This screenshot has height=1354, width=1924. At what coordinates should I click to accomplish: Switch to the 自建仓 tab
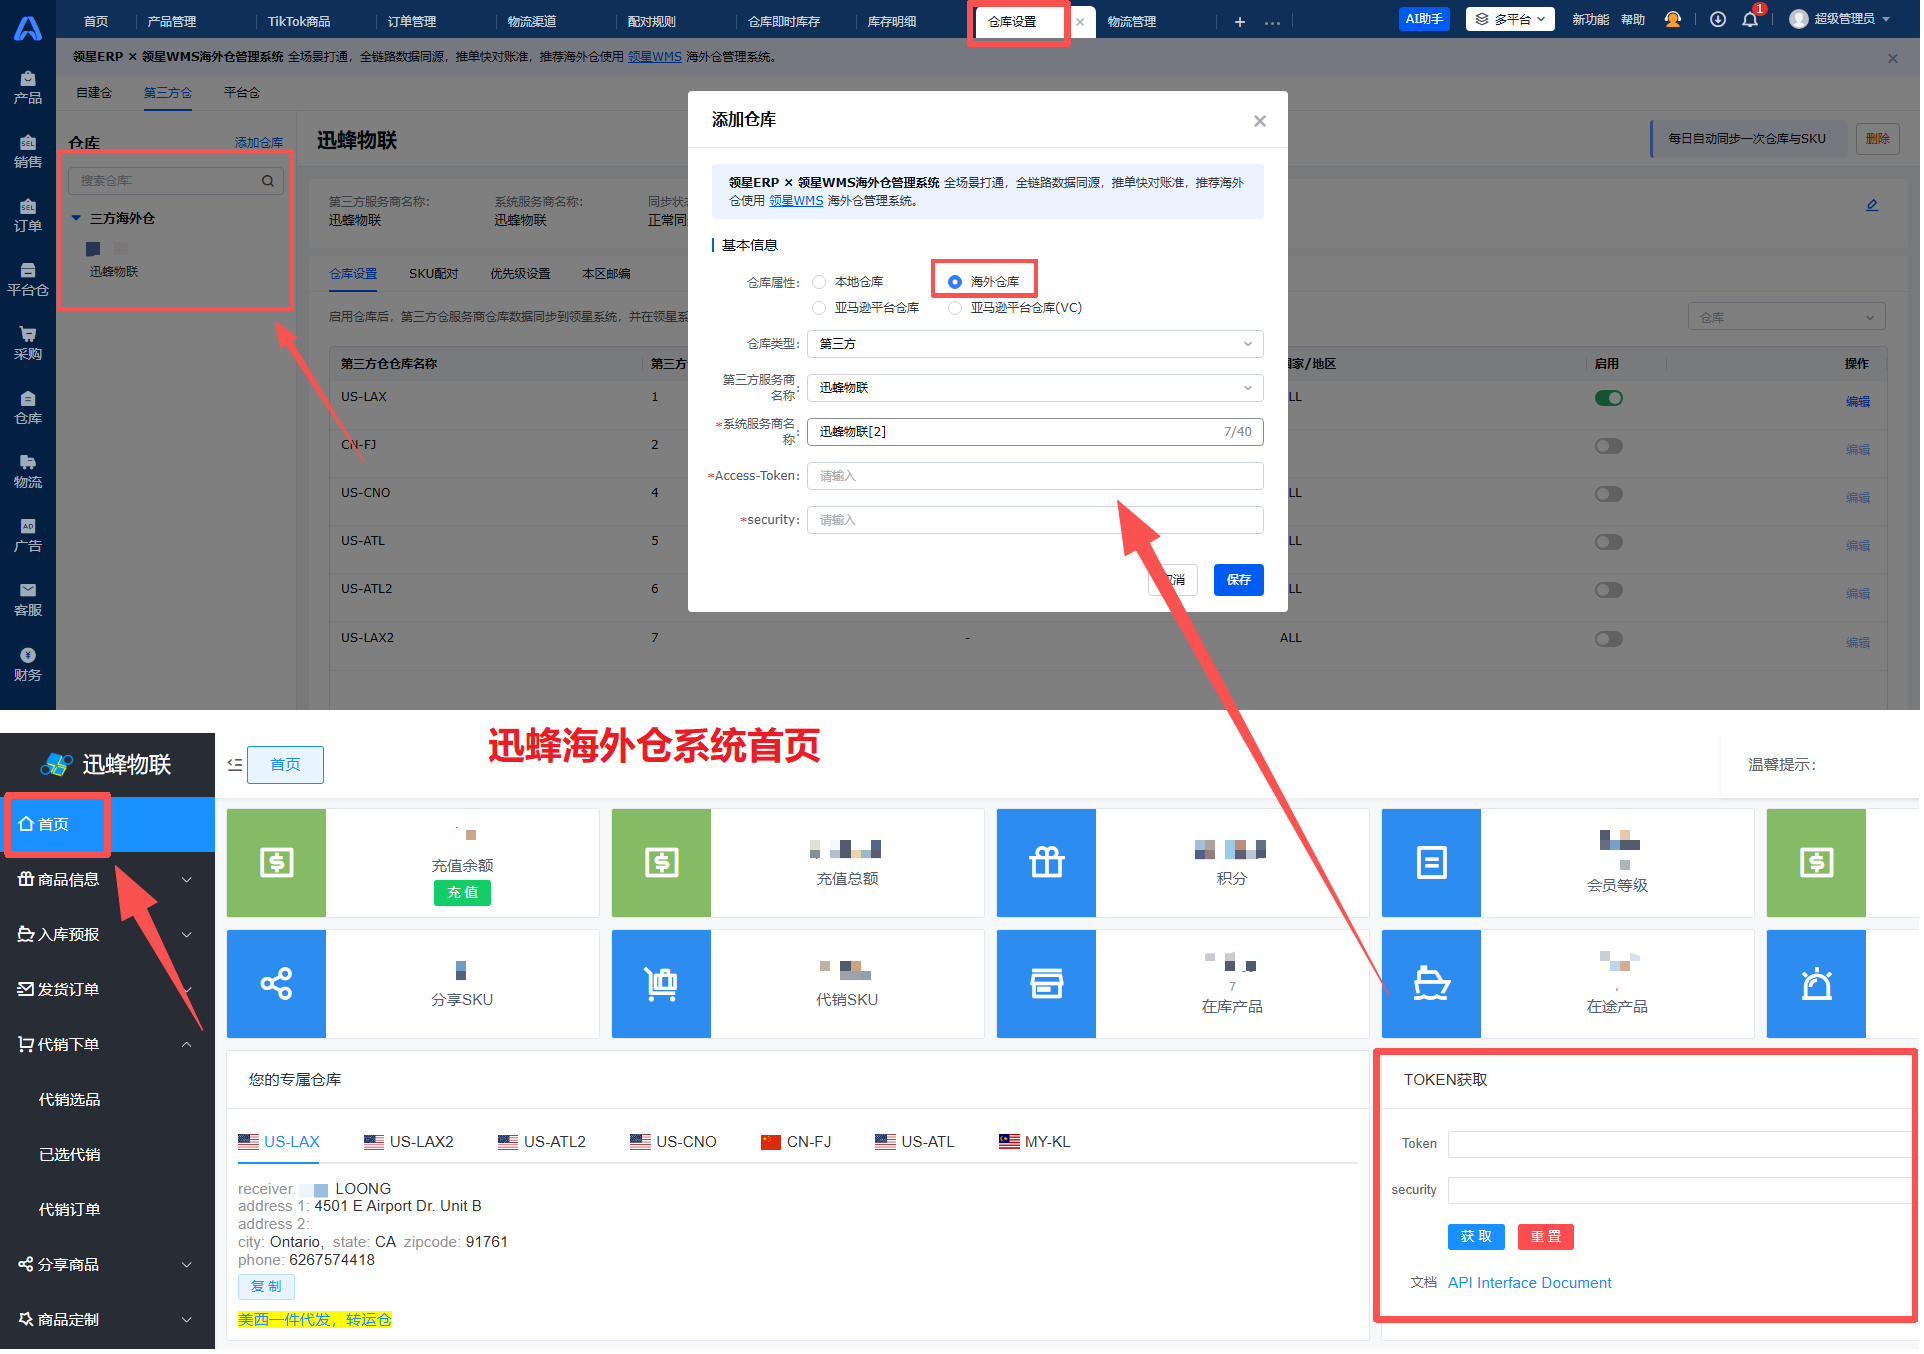tap(94, 93)
